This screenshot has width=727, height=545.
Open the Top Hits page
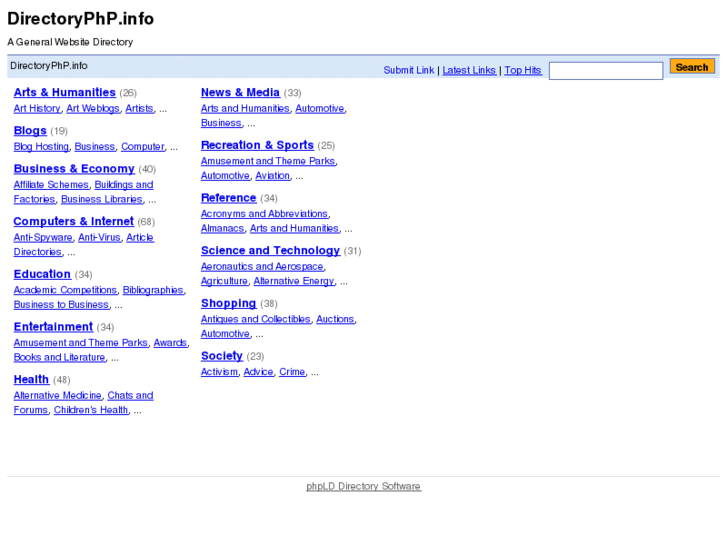(x=523, y=70)
